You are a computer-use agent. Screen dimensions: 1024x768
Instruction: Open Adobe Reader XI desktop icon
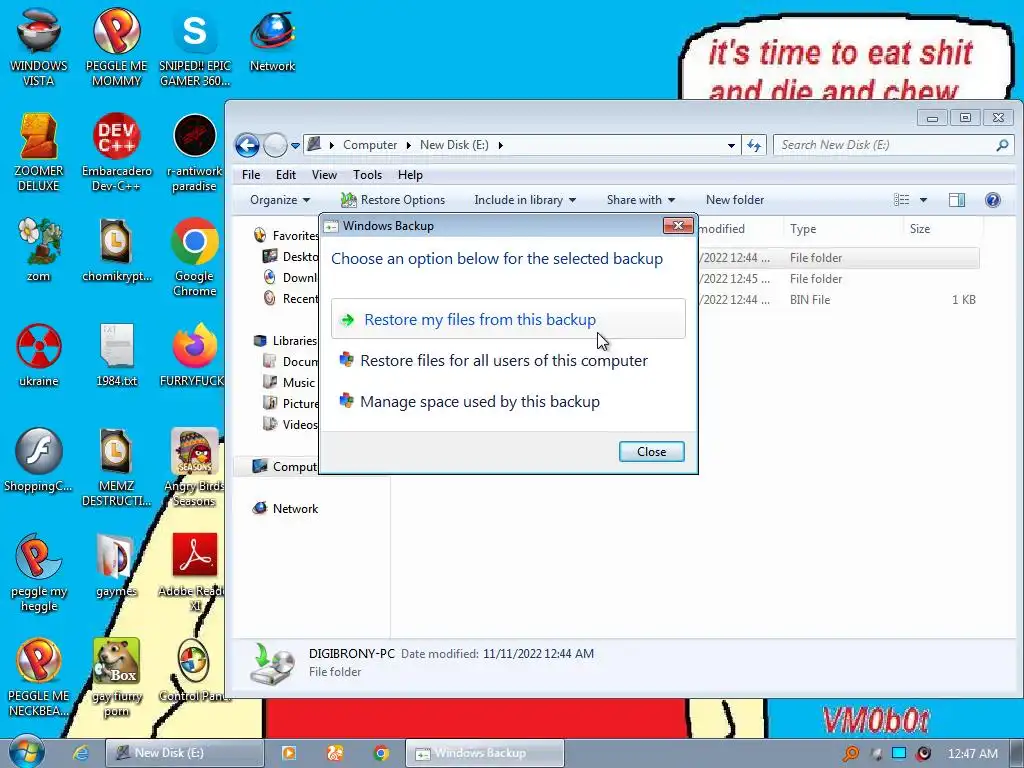click(x=195, y=572)
